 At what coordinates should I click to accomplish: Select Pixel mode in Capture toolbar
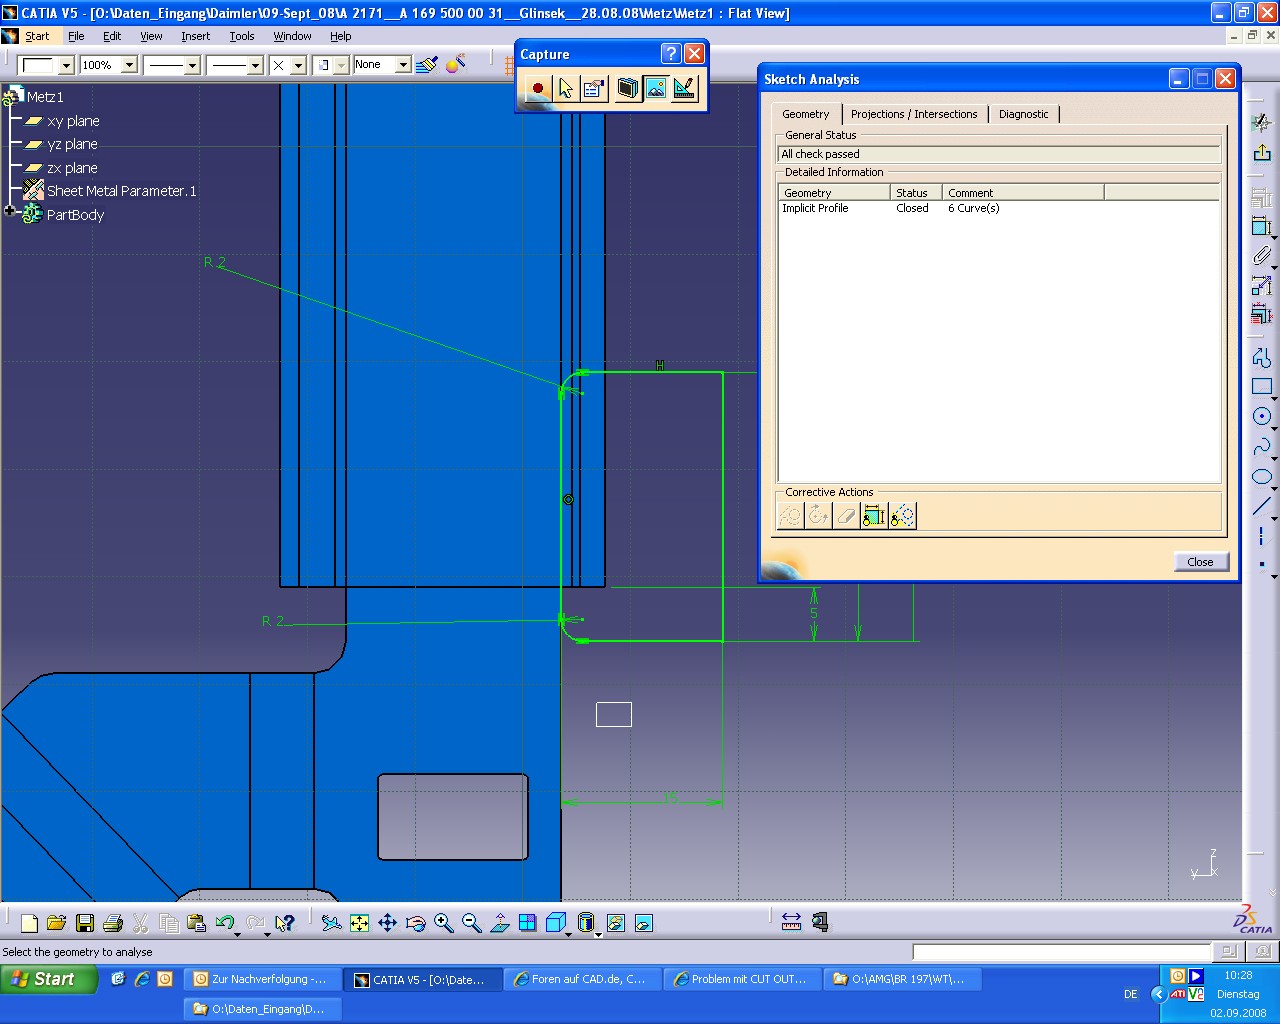656,89
